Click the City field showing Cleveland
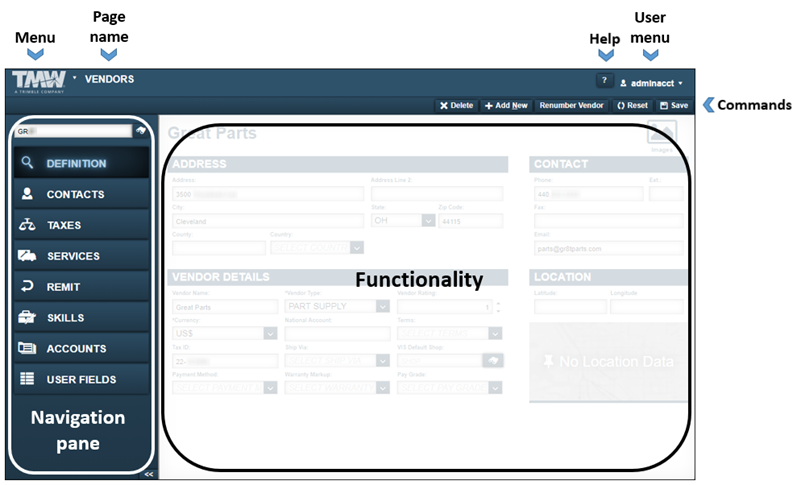Viewport: 801px width, 485px height. [268, 221]
